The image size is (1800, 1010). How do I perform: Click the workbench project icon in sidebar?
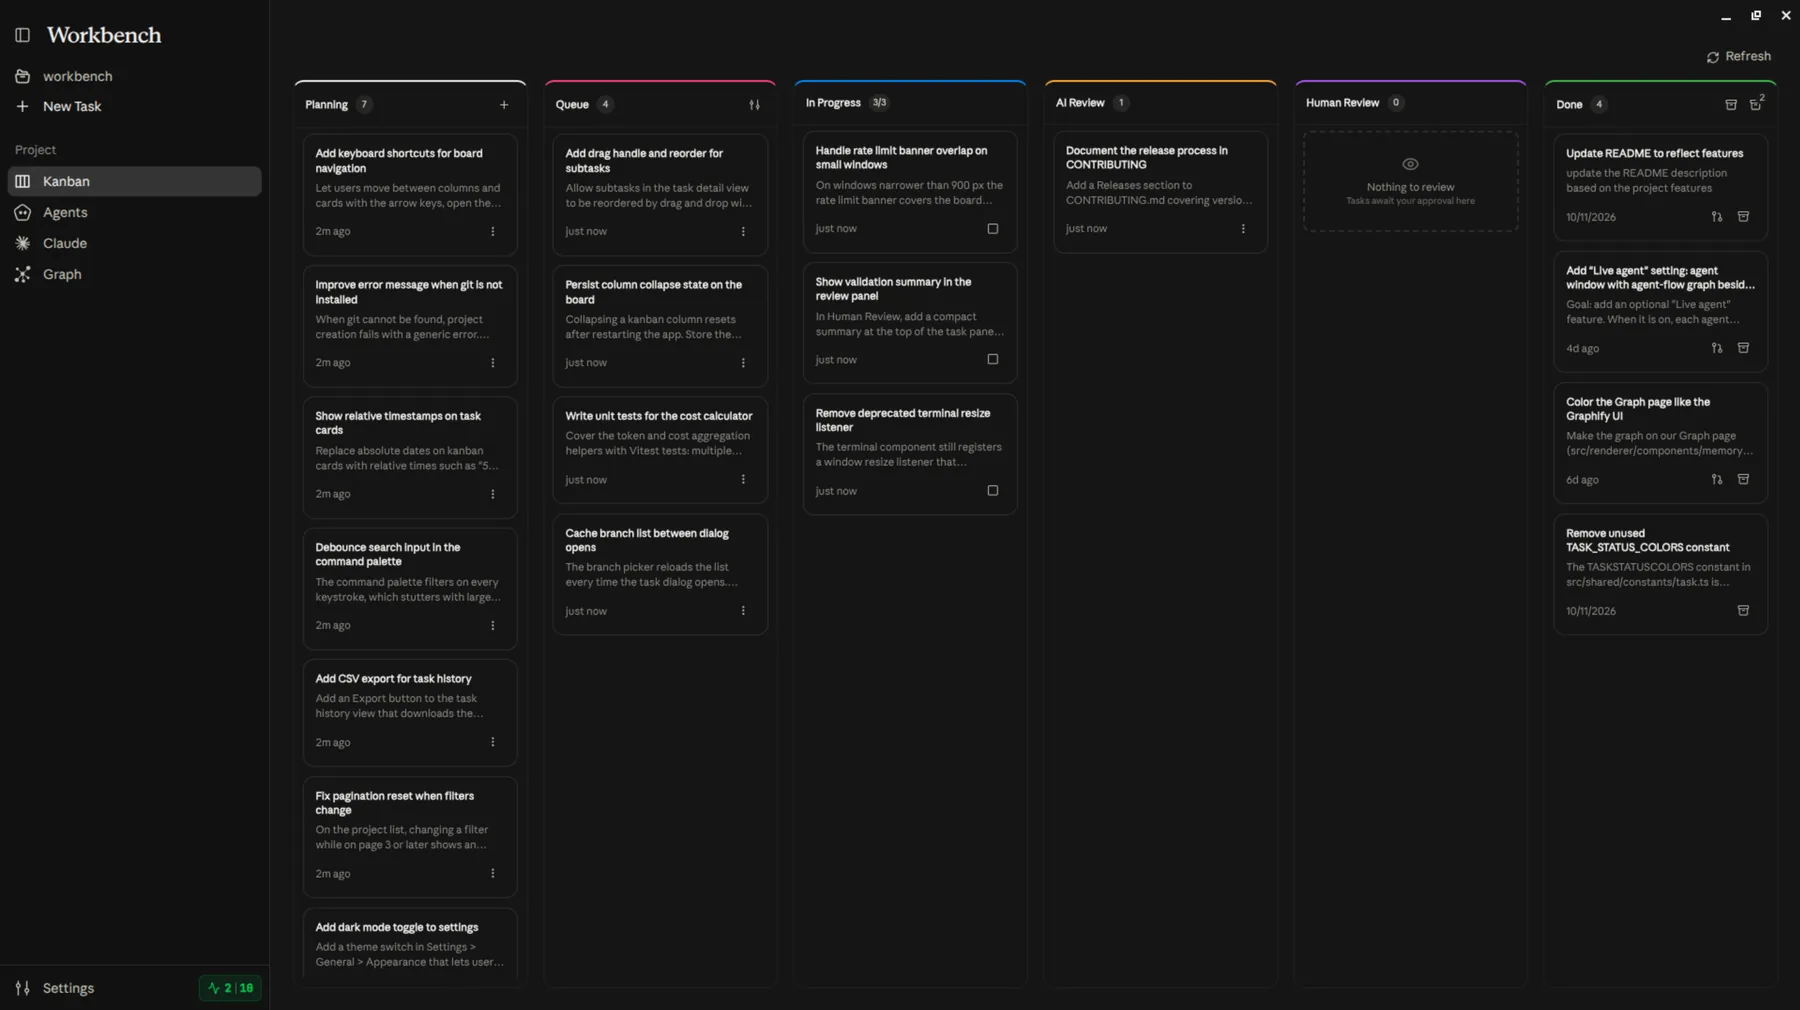[x=22, y=77]
